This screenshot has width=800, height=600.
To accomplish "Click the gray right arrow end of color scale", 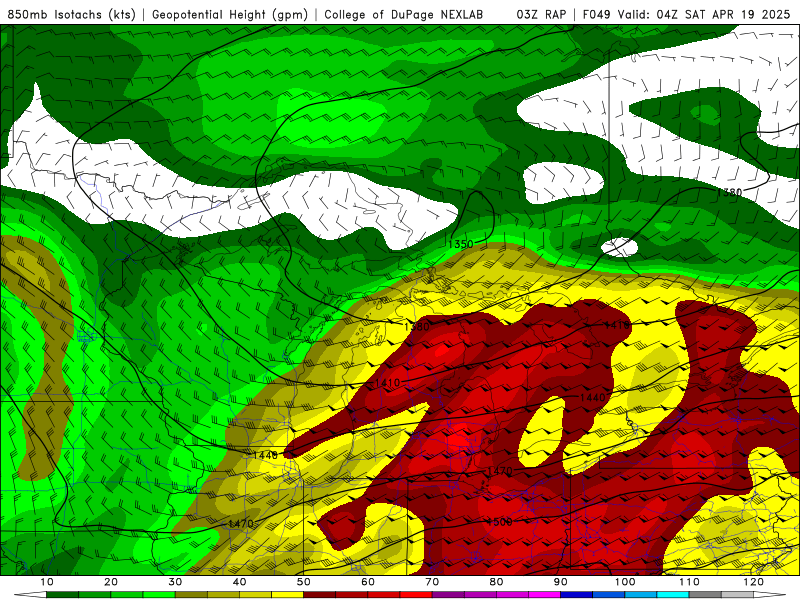I will [x=769, y=595].
